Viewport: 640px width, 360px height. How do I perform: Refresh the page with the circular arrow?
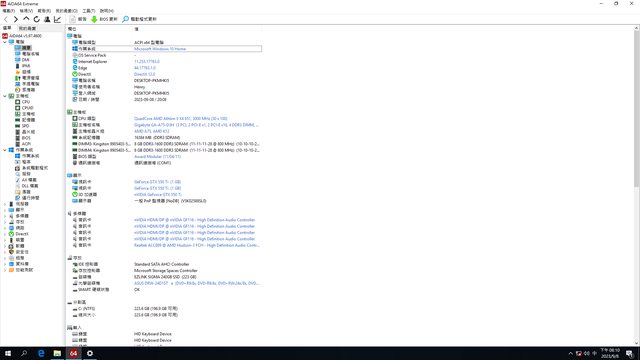point(37,19)
